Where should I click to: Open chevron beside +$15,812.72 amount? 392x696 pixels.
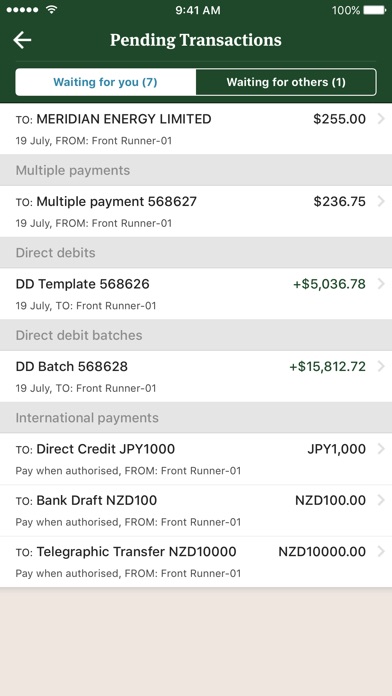380,367
